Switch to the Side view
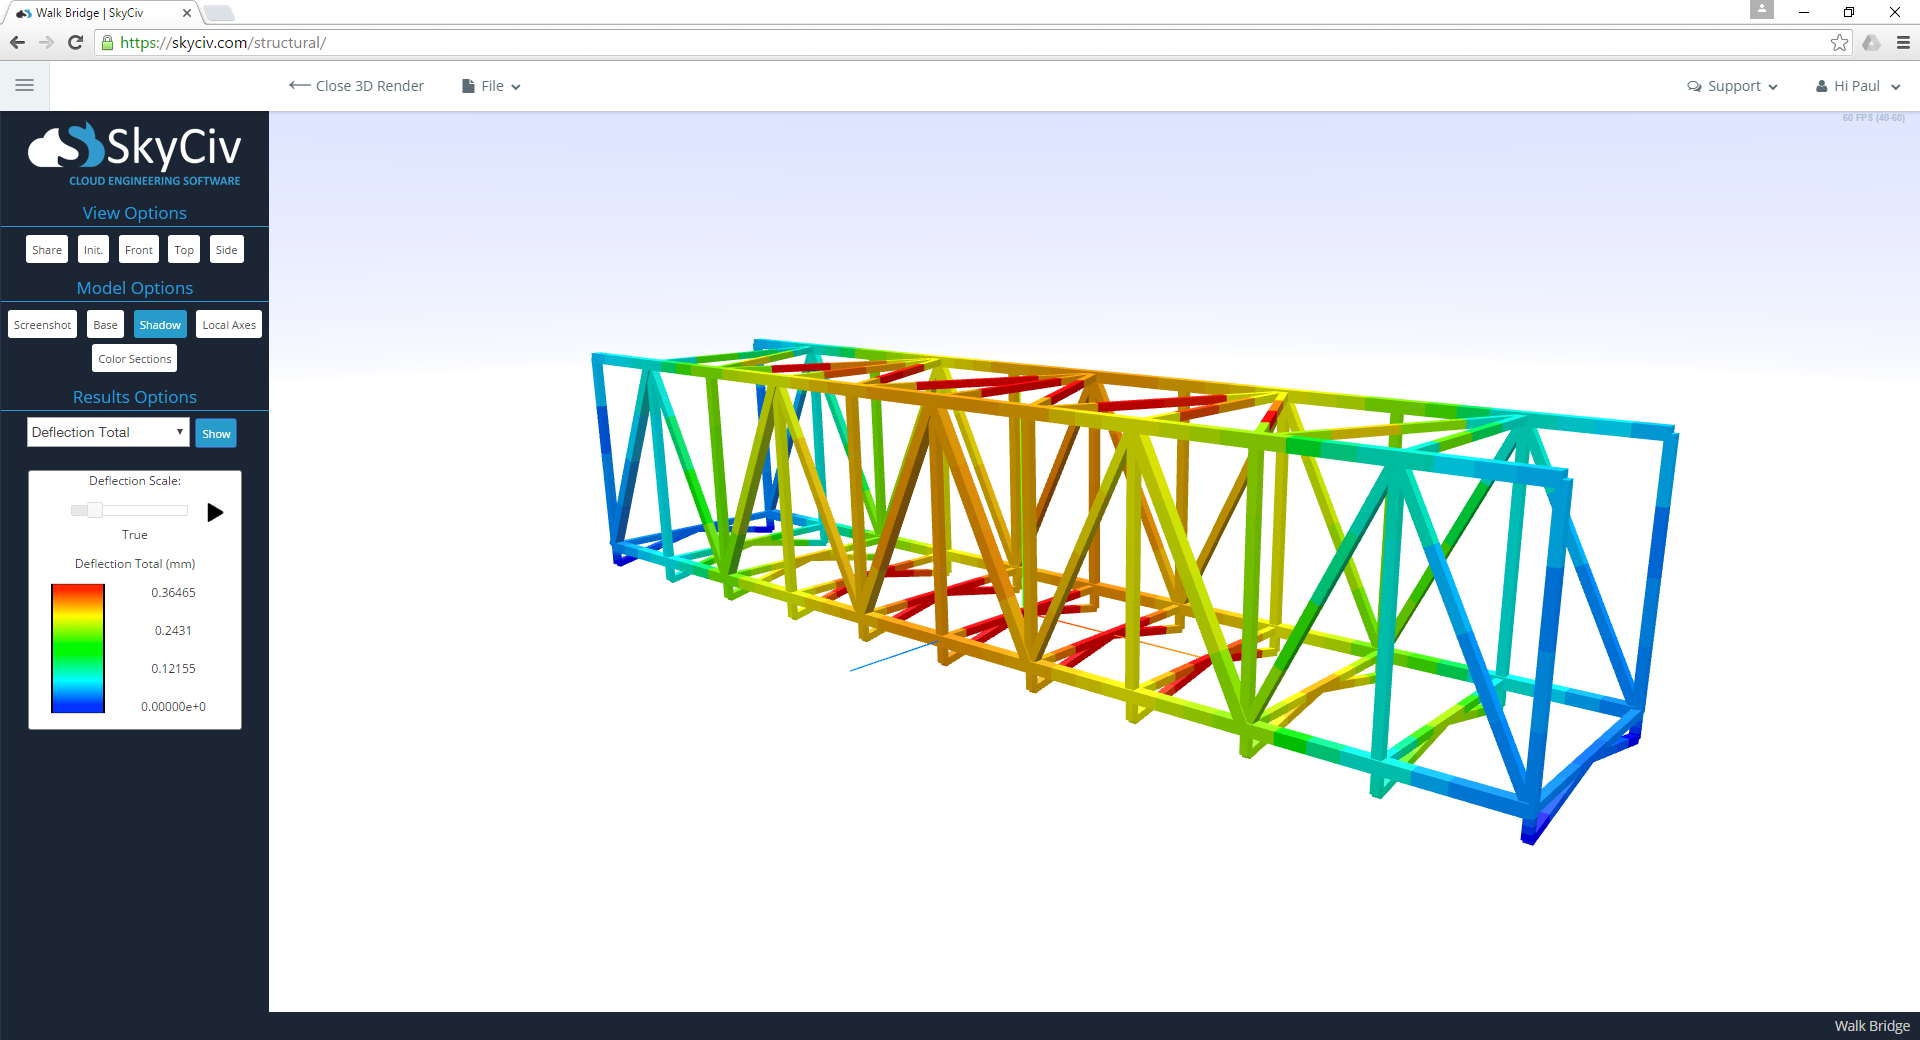1920x1040 pixels. 226,249
